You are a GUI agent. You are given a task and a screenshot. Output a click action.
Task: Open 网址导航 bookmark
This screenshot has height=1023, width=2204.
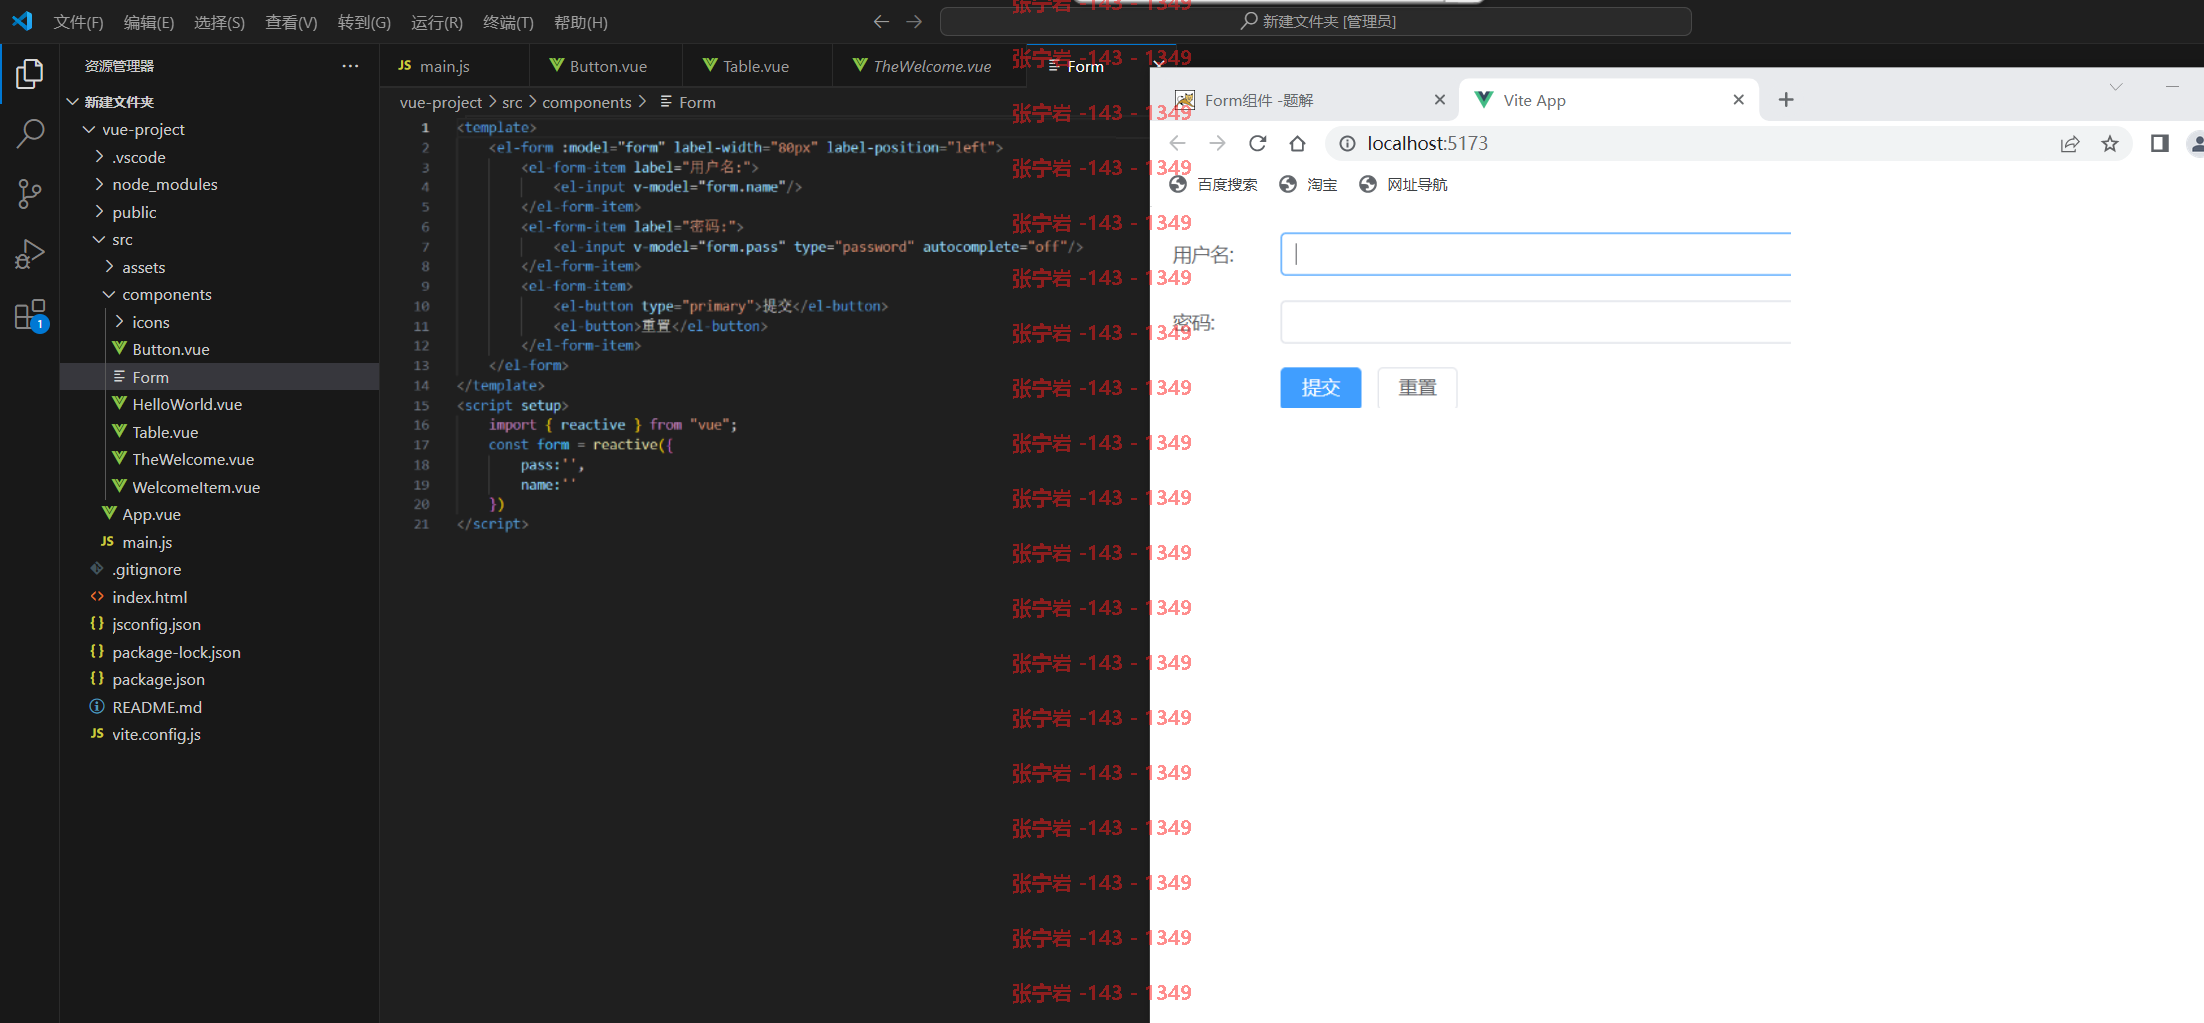pyautogui.click(x=1403, y=185)
